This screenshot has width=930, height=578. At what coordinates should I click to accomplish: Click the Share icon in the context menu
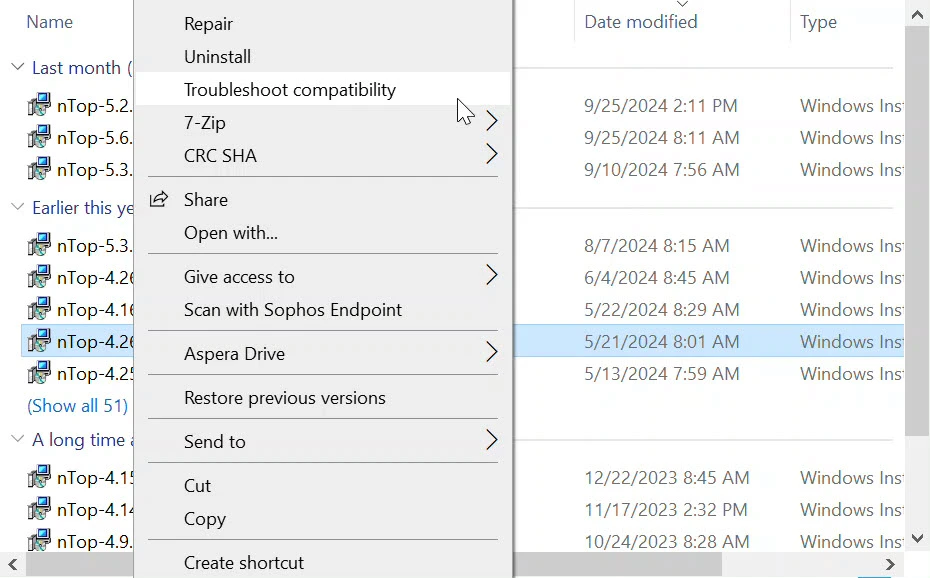[160, 199]
